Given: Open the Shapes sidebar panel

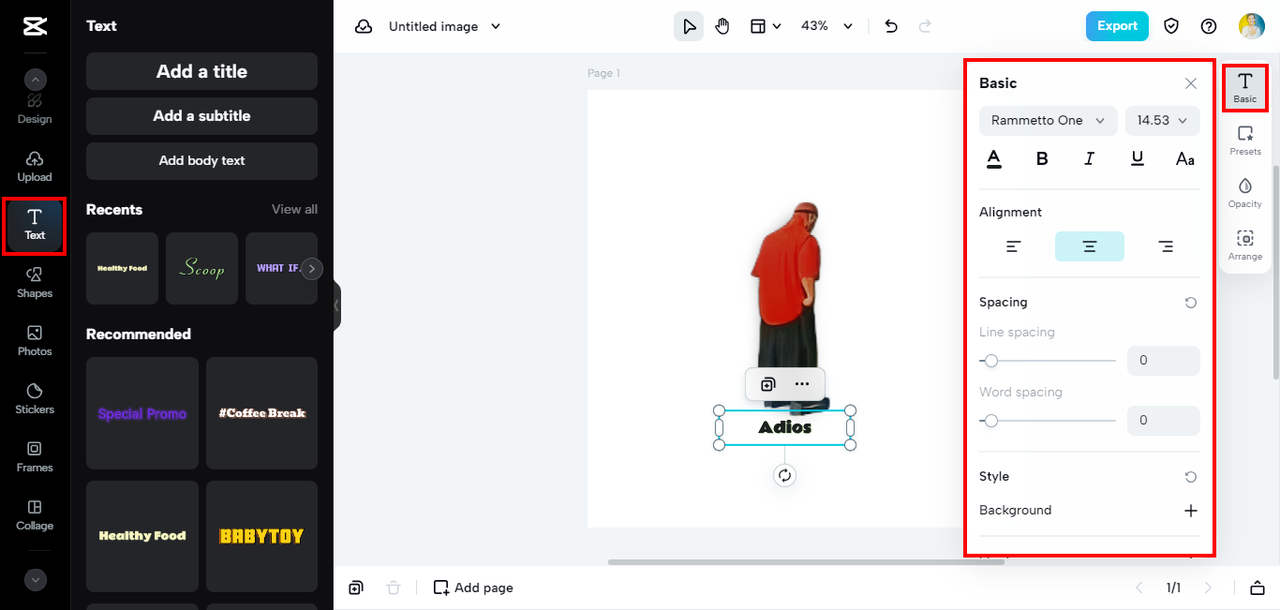Looking at the screenshot, I should click(x=35, y=283).
